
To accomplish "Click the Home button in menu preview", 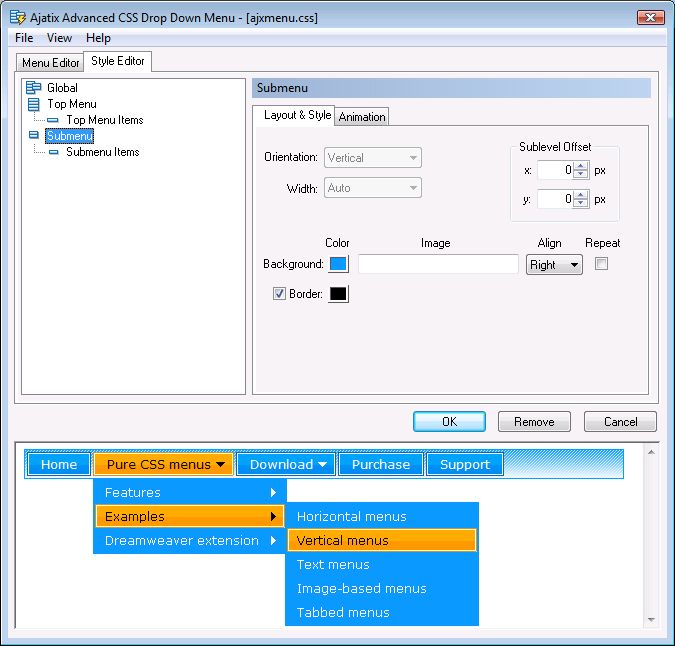I will [x=59, y=464].
